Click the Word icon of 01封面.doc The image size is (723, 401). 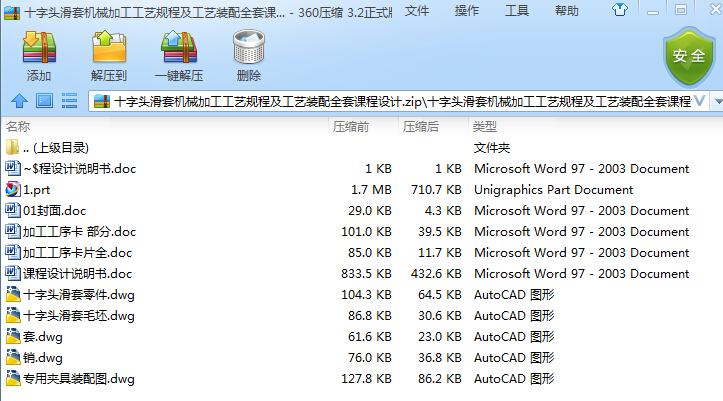tap(13, 210)
